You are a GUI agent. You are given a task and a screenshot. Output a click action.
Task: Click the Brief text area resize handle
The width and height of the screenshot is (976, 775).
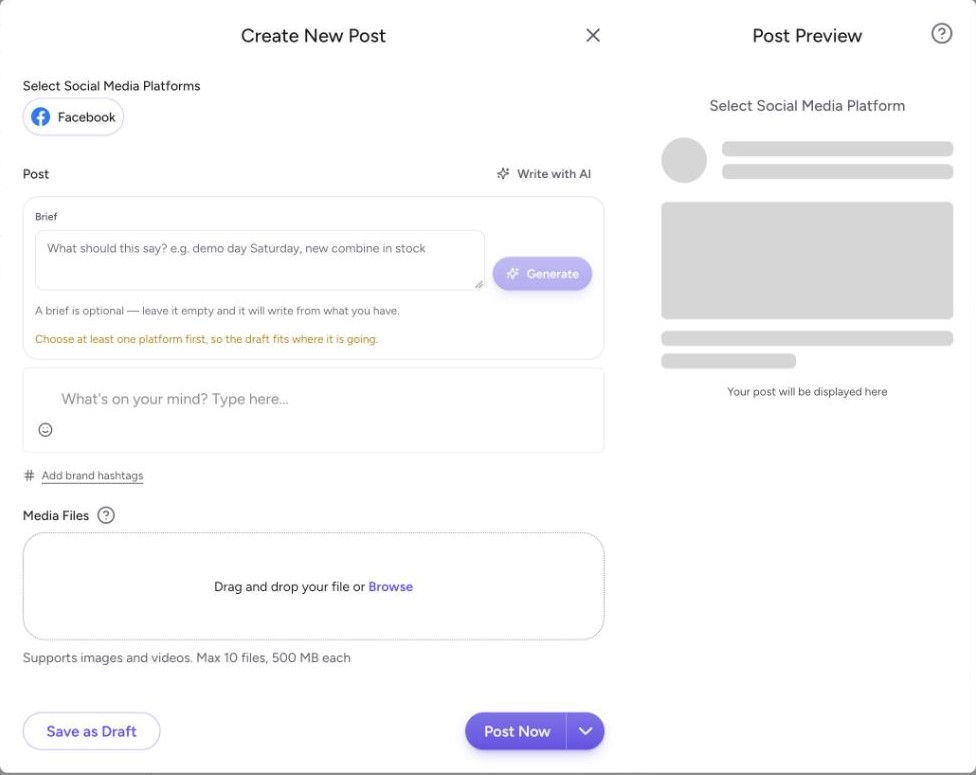tap(479, 284)
